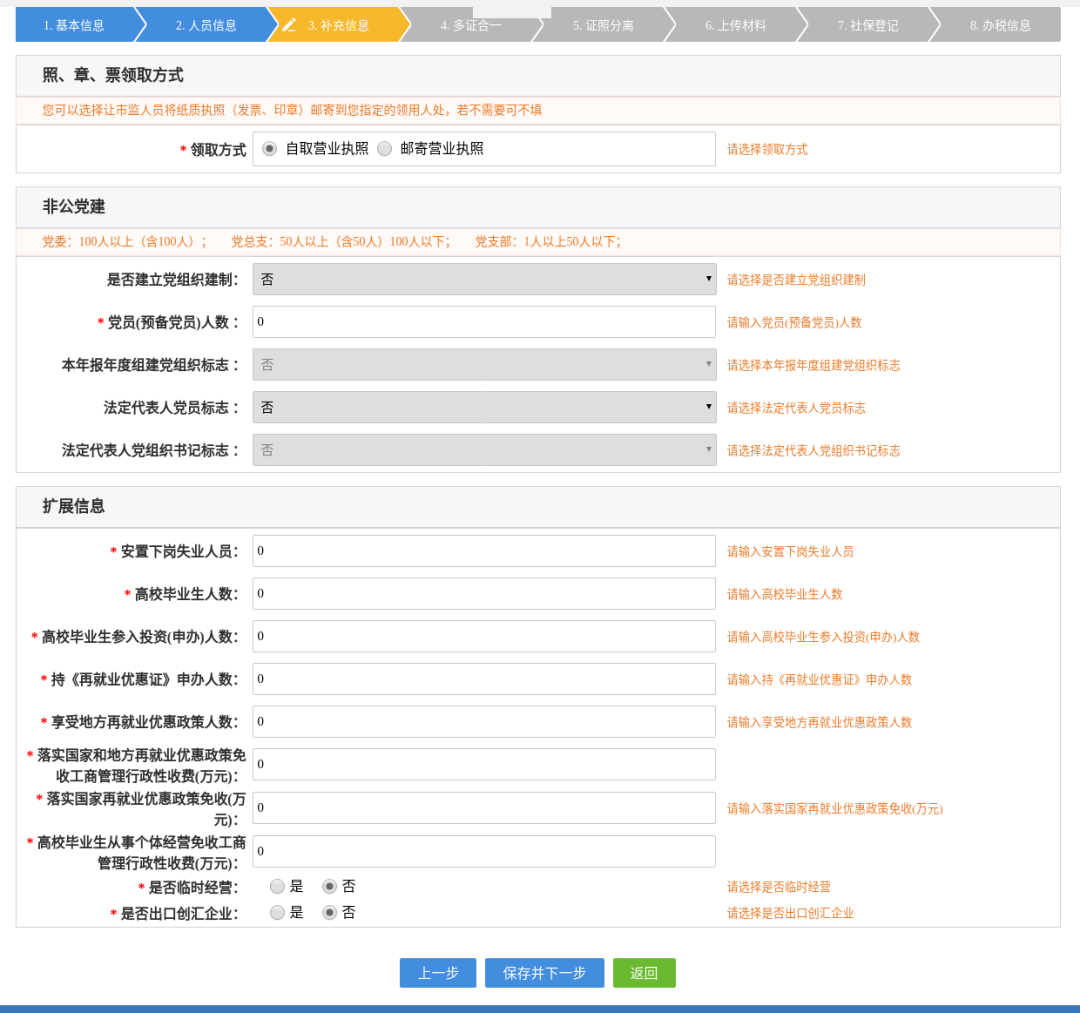Choose 否 for 是否临时经营
The height and width of the screenshot is (1013, 1080).
(329, 886)
